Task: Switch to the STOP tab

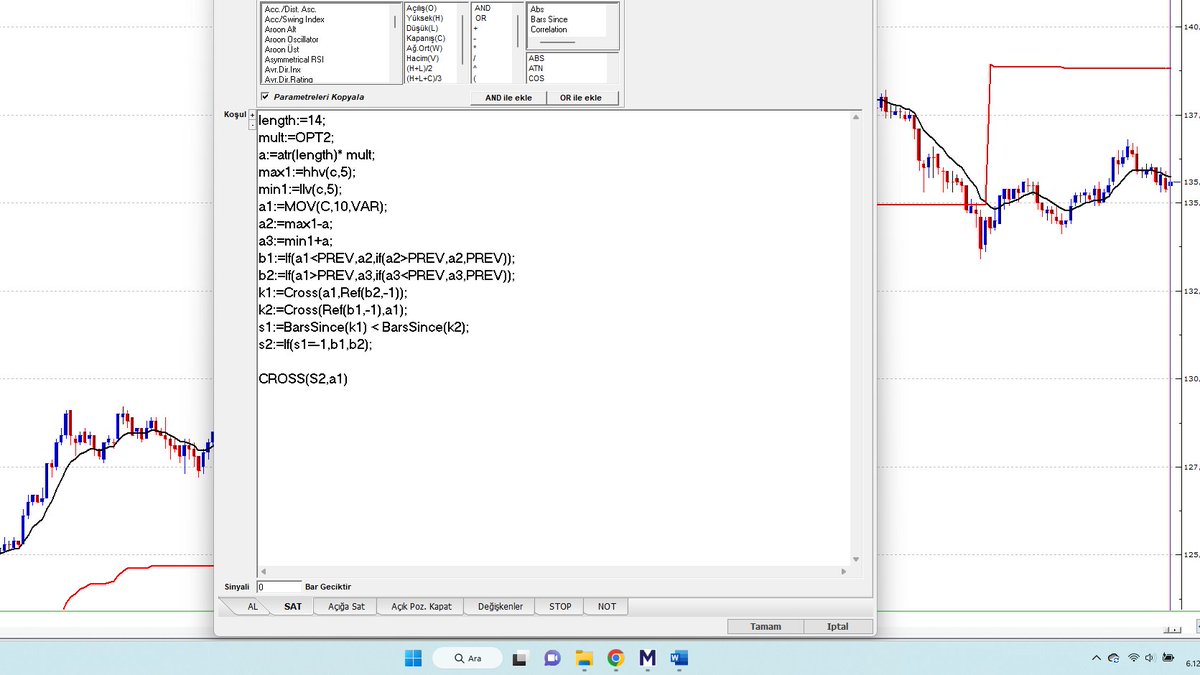Action: coord(560,606)
